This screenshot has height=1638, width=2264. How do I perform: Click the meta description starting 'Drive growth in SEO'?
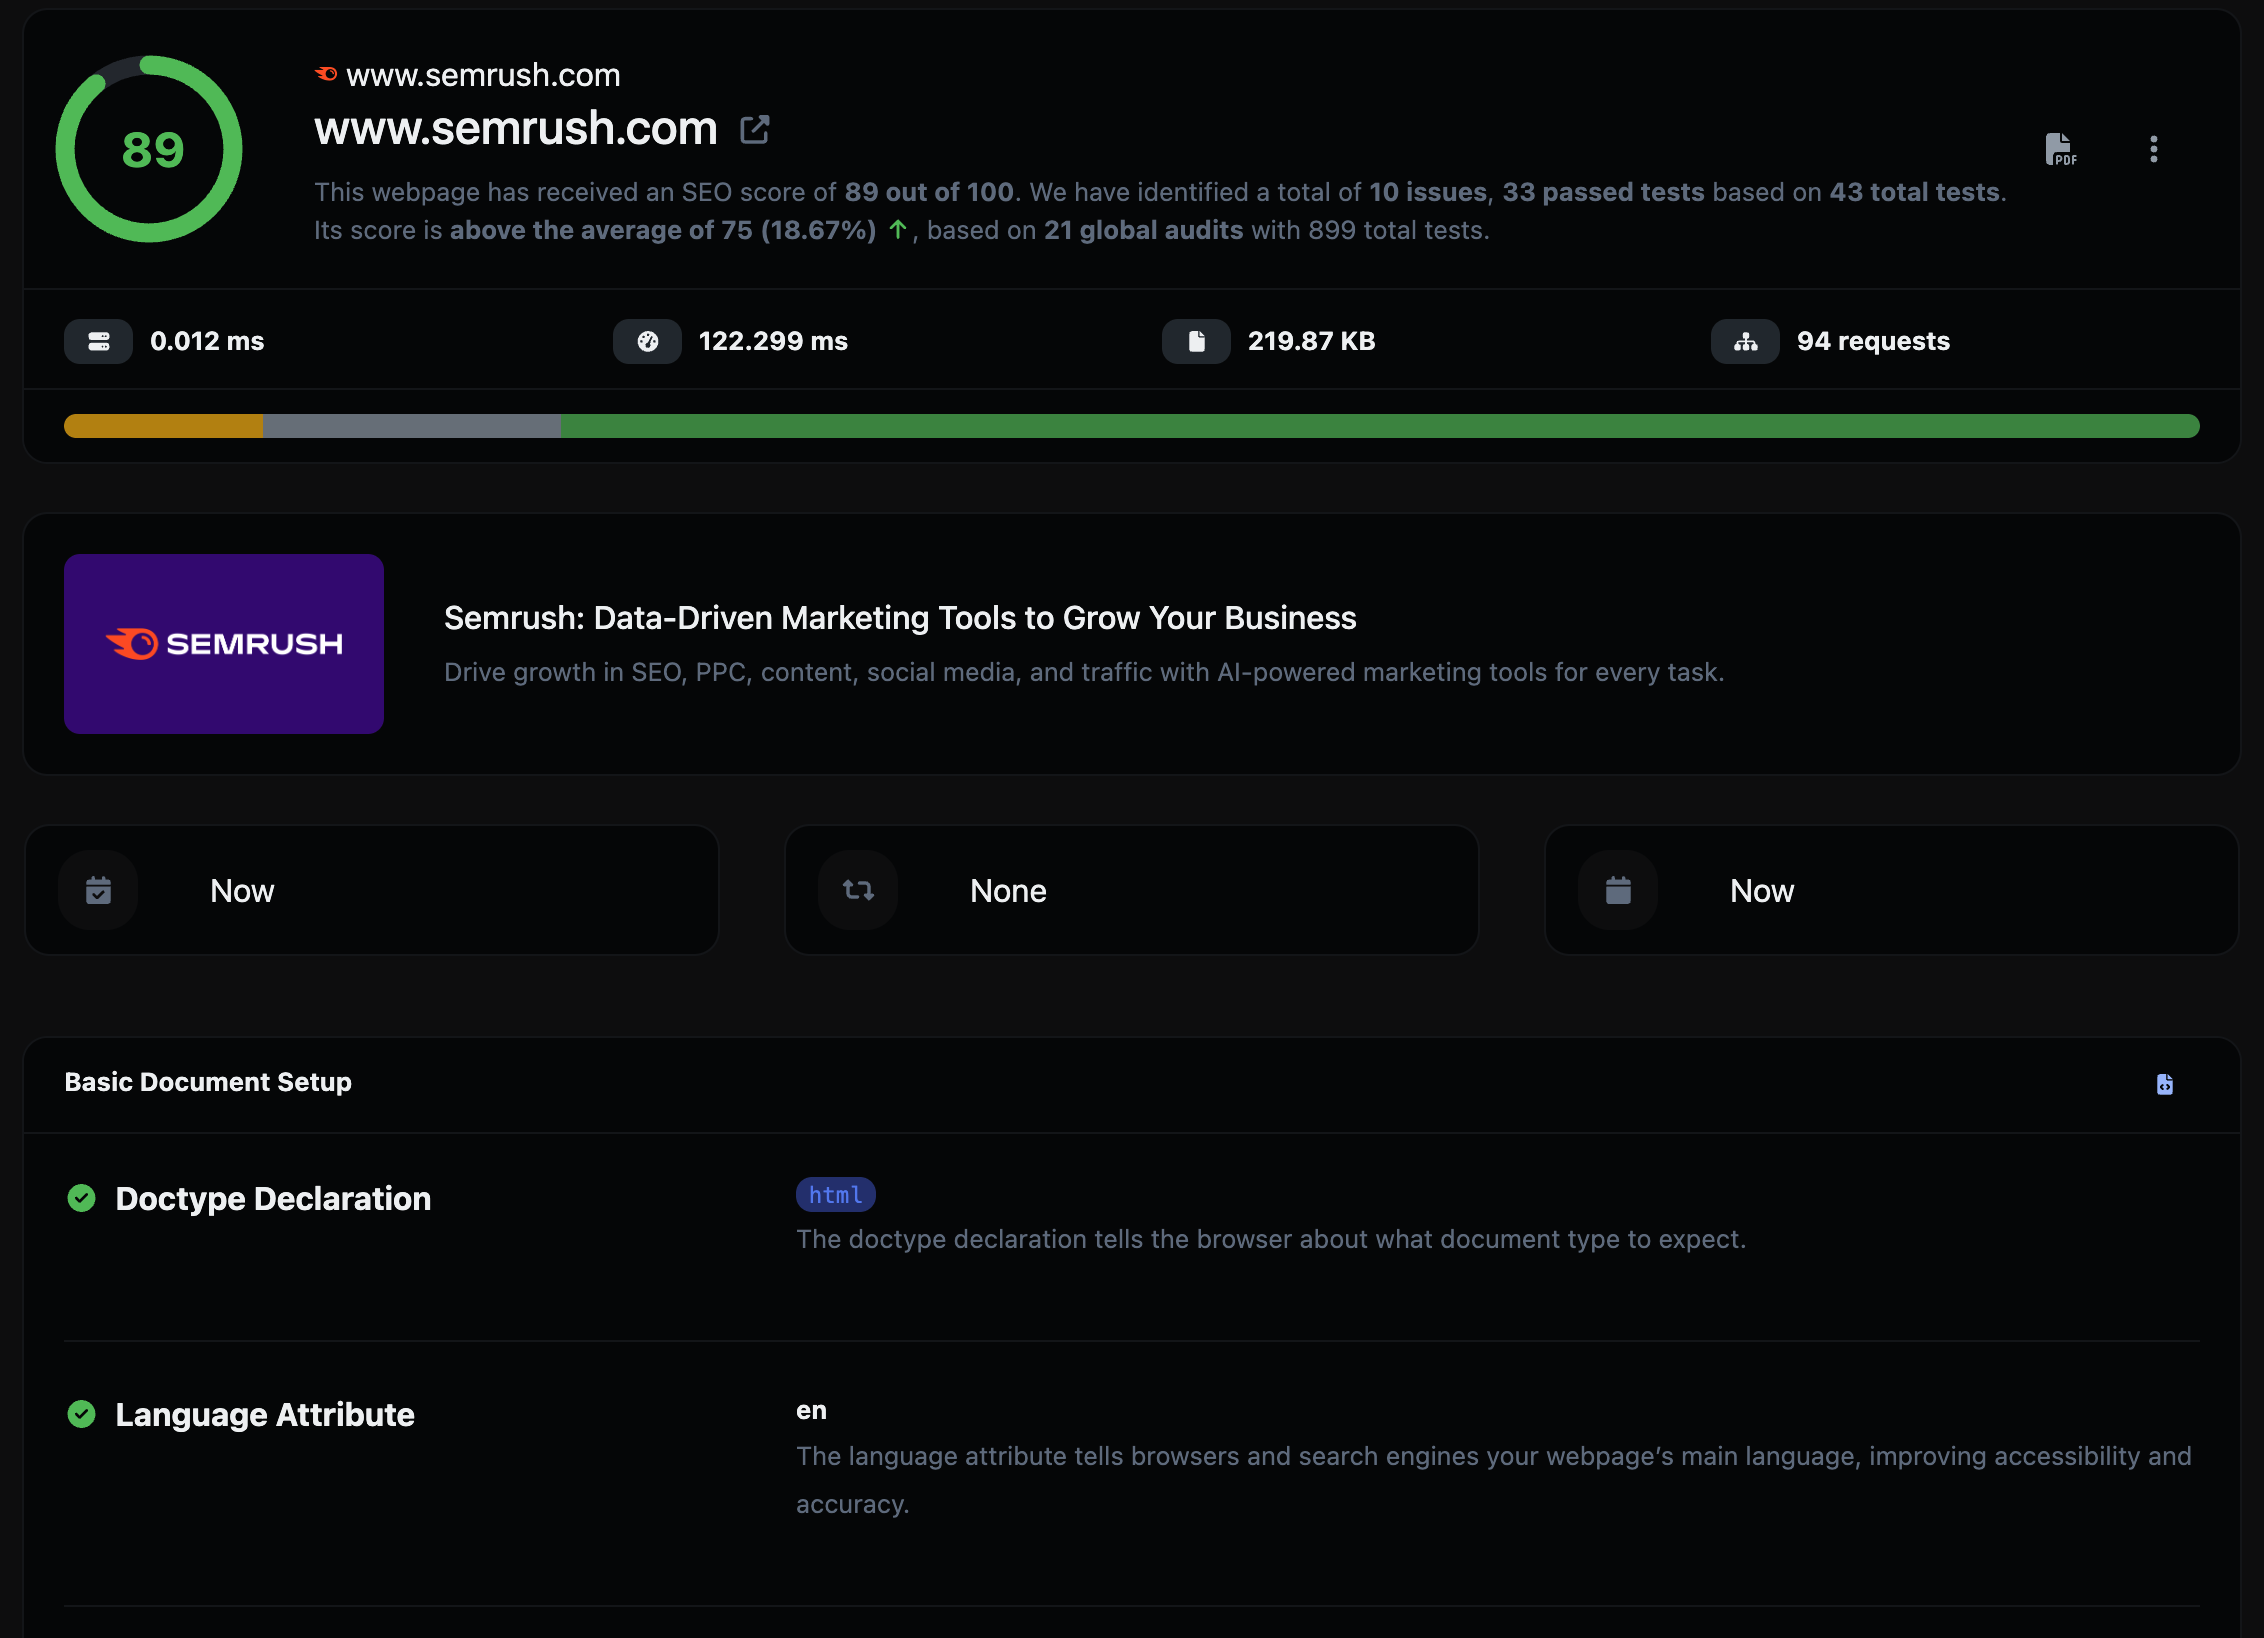pyautogui.click(x=1084, y=672)
